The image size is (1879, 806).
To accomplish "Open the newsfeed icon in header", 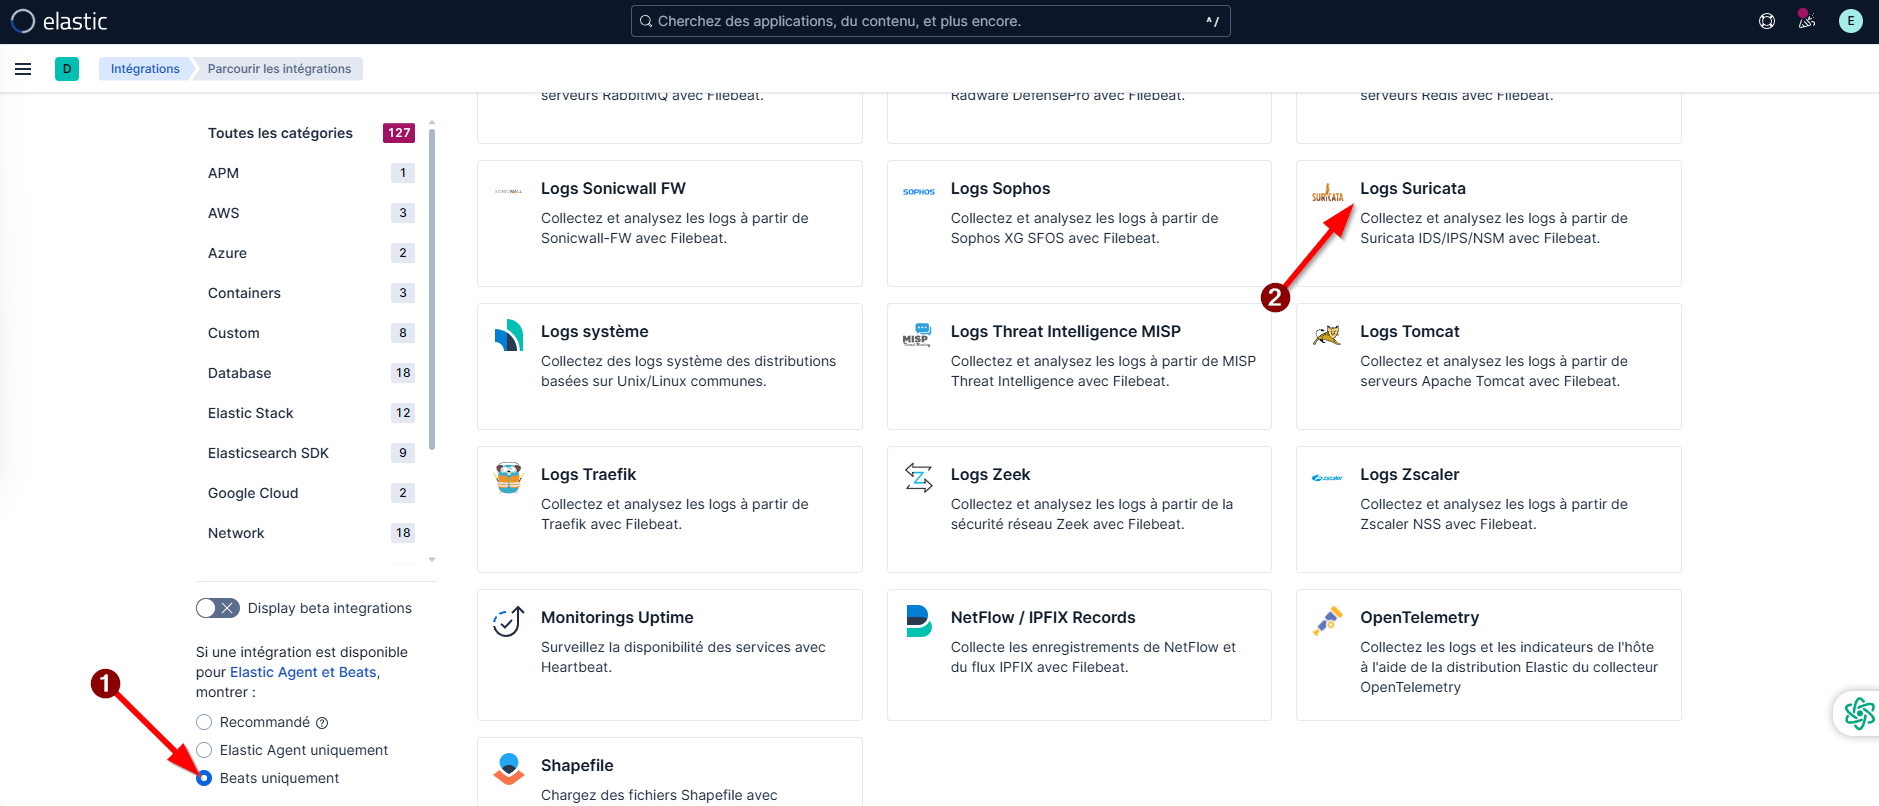I will coord(1806,21).
